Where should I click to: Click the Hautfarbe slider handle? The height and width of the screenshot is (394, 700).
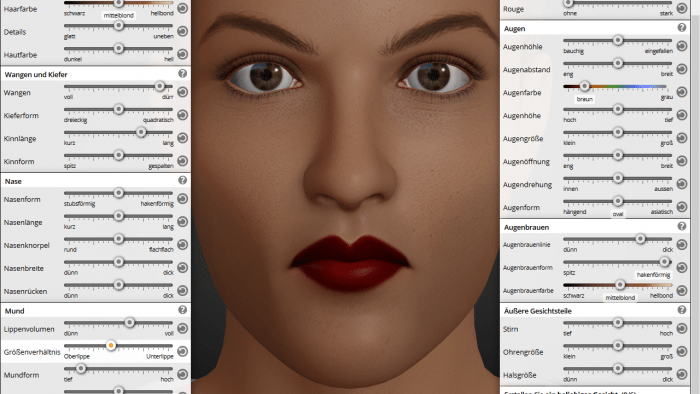(x=118, y=48)
